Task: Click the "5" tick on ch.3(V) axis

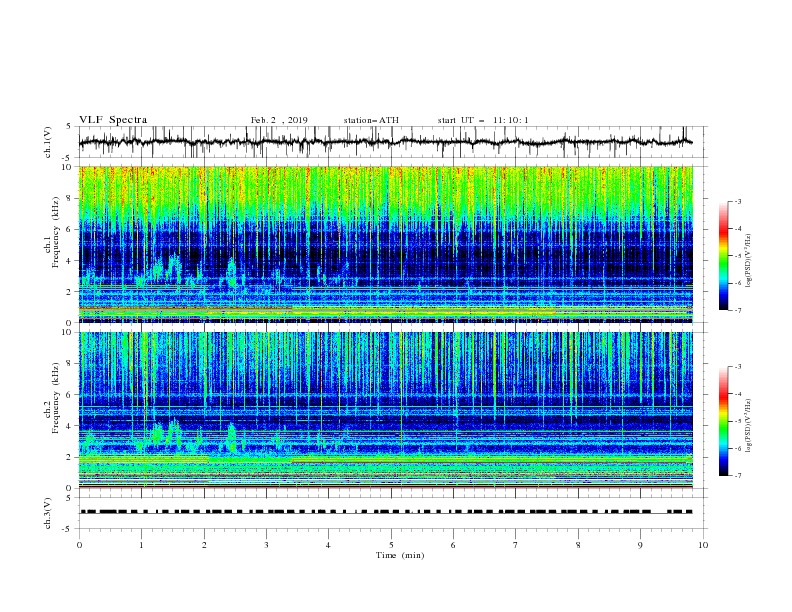Action: point(69,498)
